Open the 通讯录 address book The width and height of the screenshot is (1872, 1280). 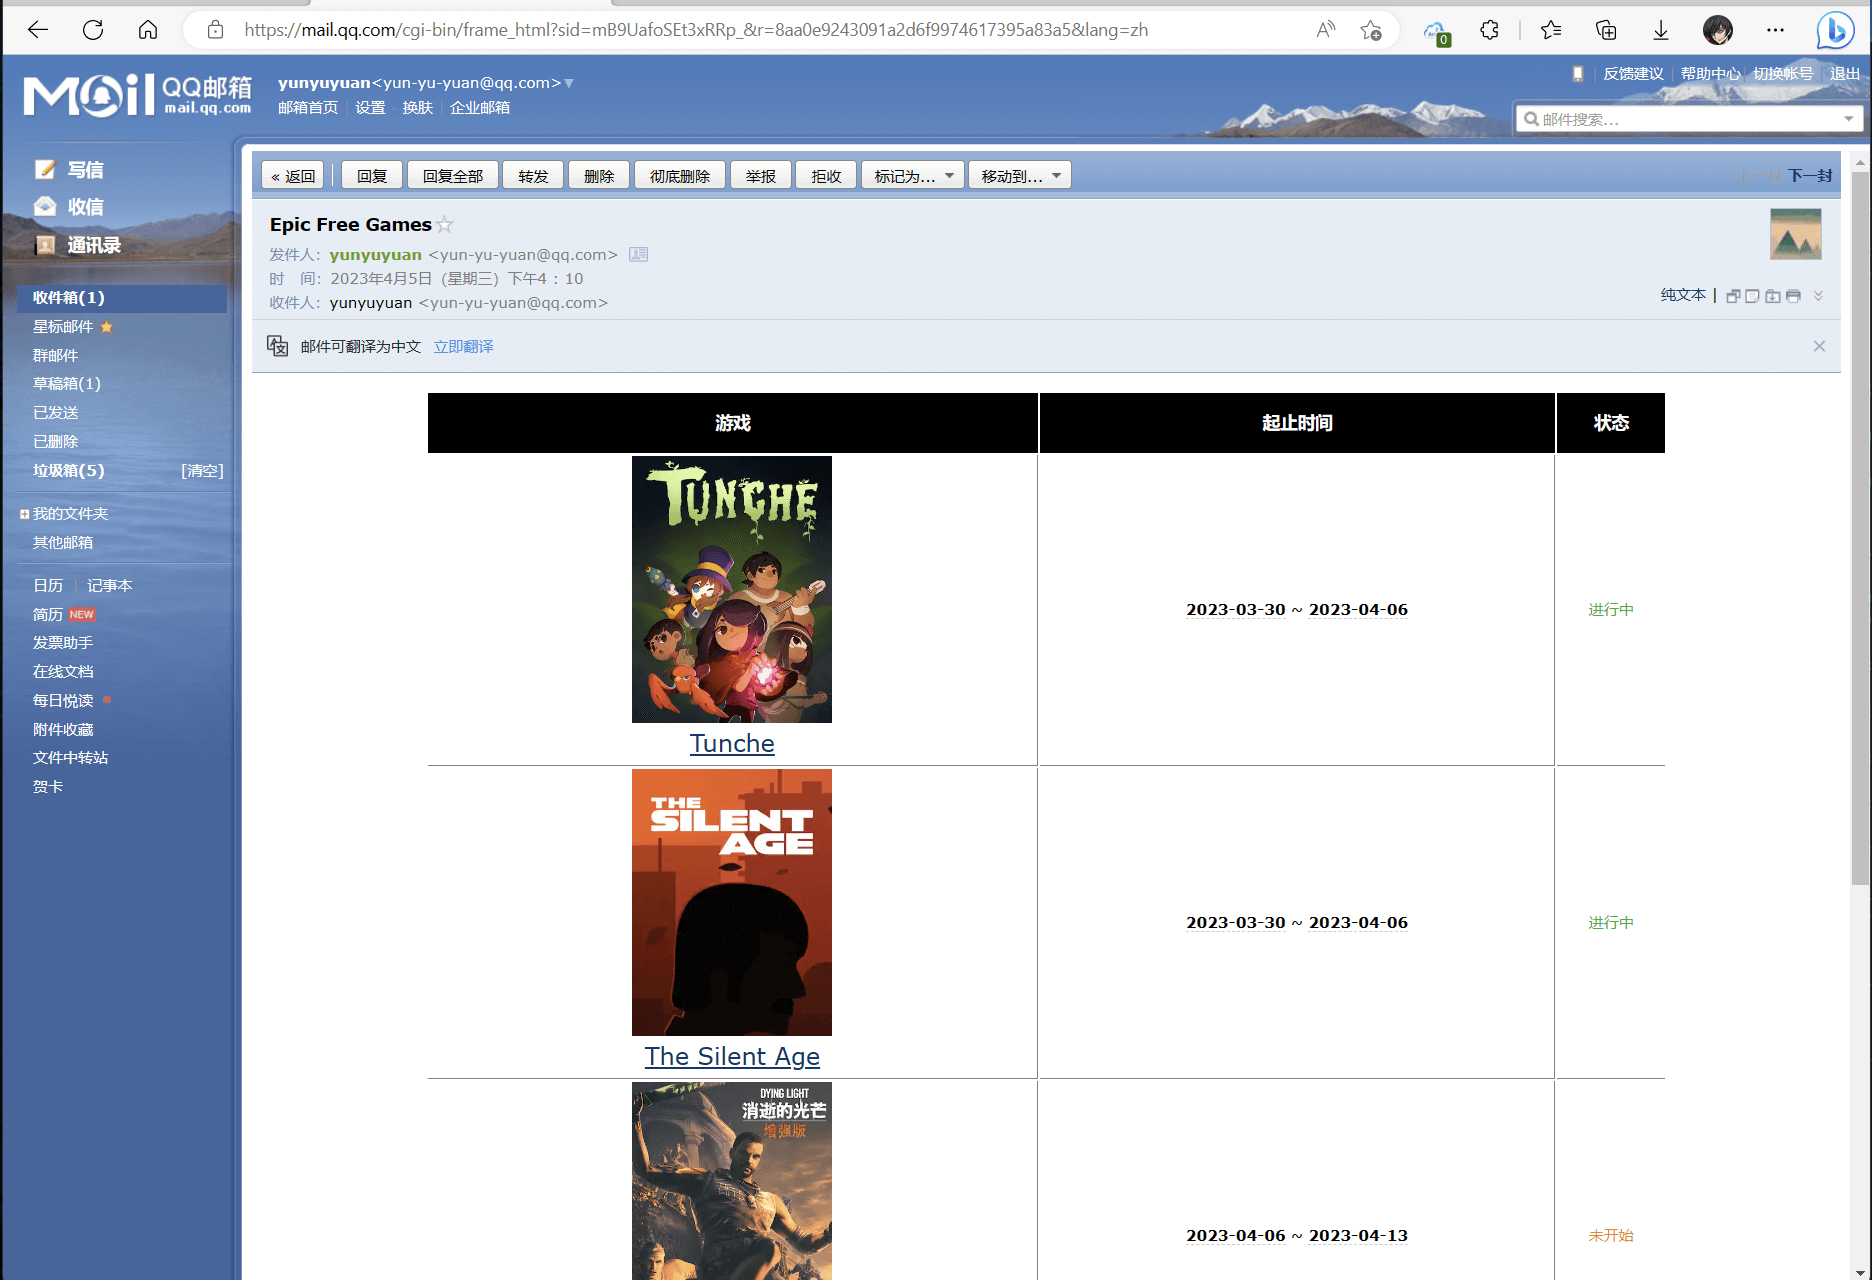[x=93, y=245]
